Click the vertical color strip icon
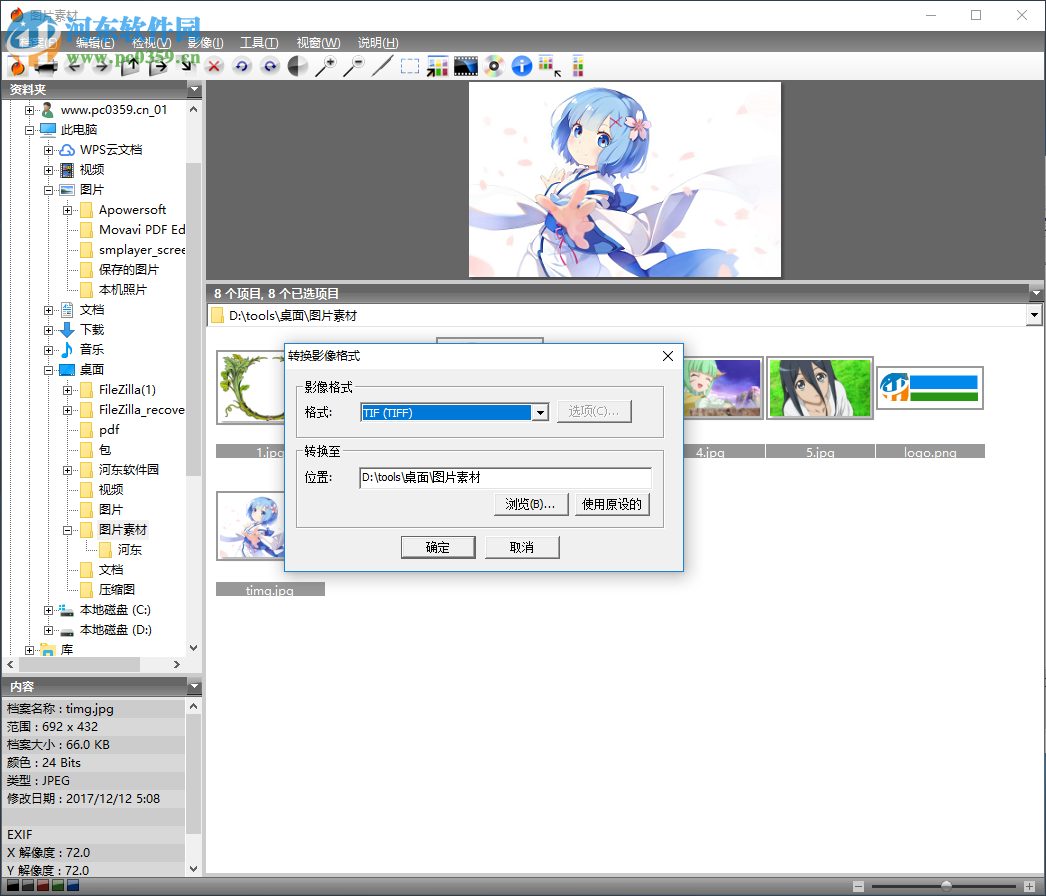Viewport: 1046px width, 896px height. pos(578,66)
